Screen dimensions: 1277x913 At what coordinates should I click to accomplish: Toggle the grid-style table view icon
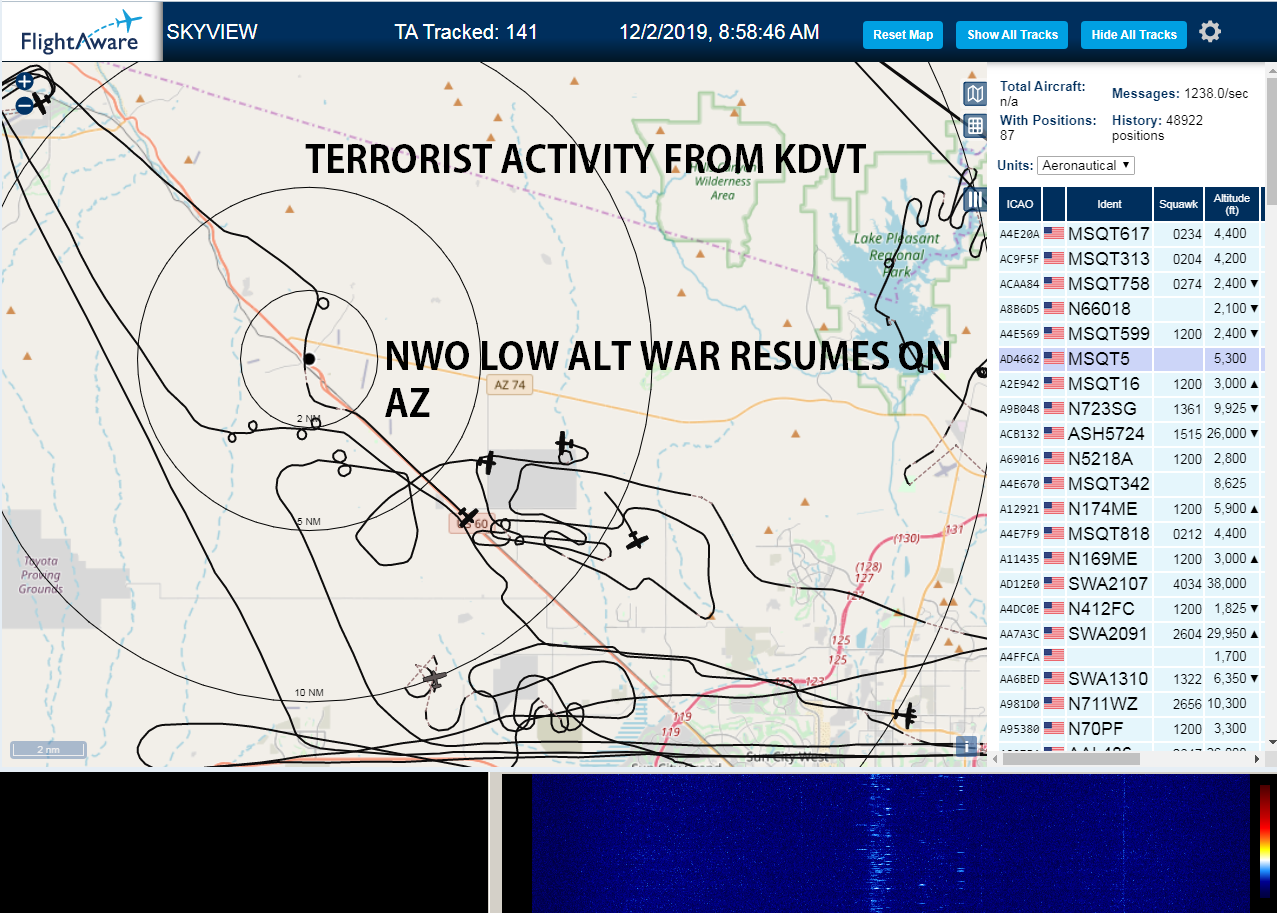975,125
